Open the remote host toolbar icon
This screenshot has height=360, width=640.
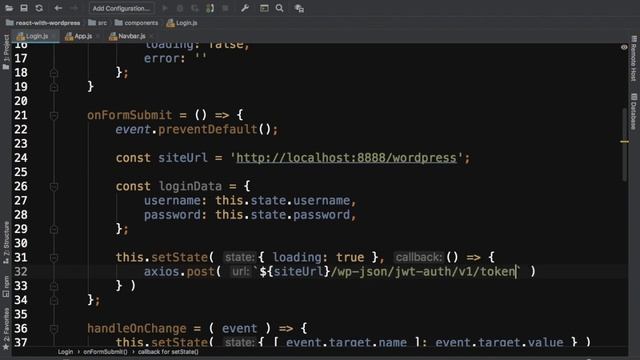pos(299,9)
